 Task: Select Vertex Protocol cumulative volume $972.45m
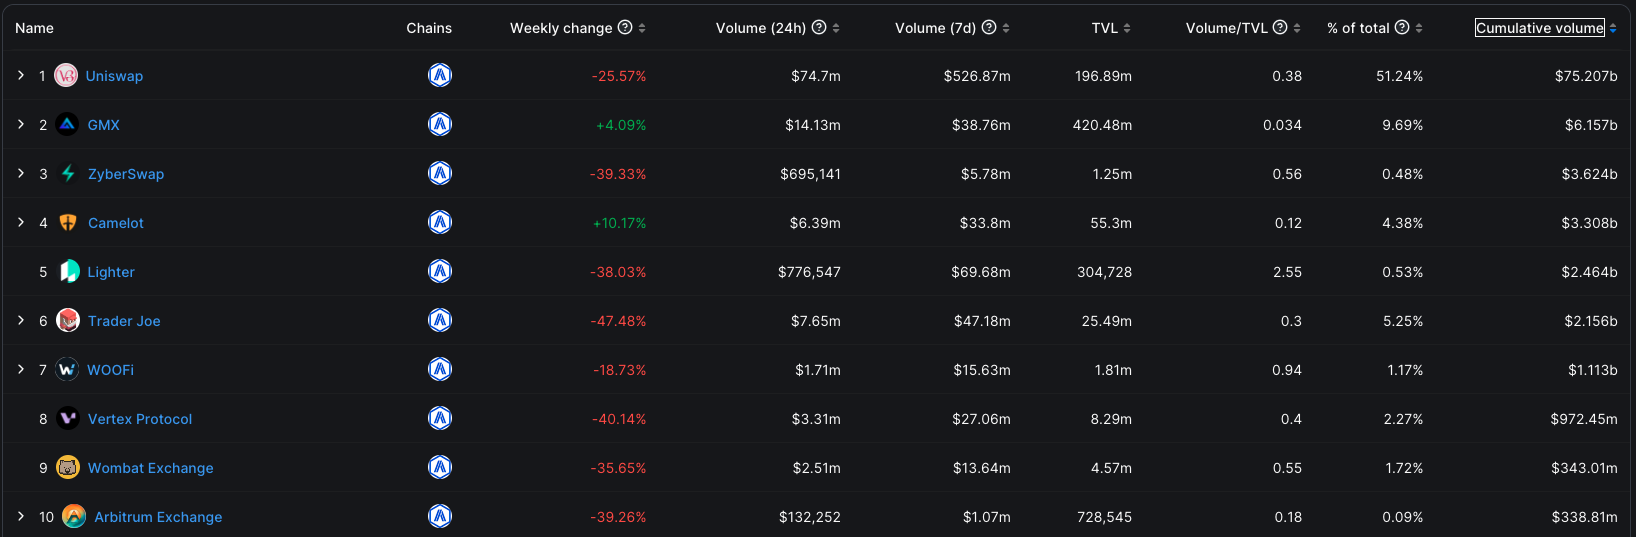tap(1584, 419)
